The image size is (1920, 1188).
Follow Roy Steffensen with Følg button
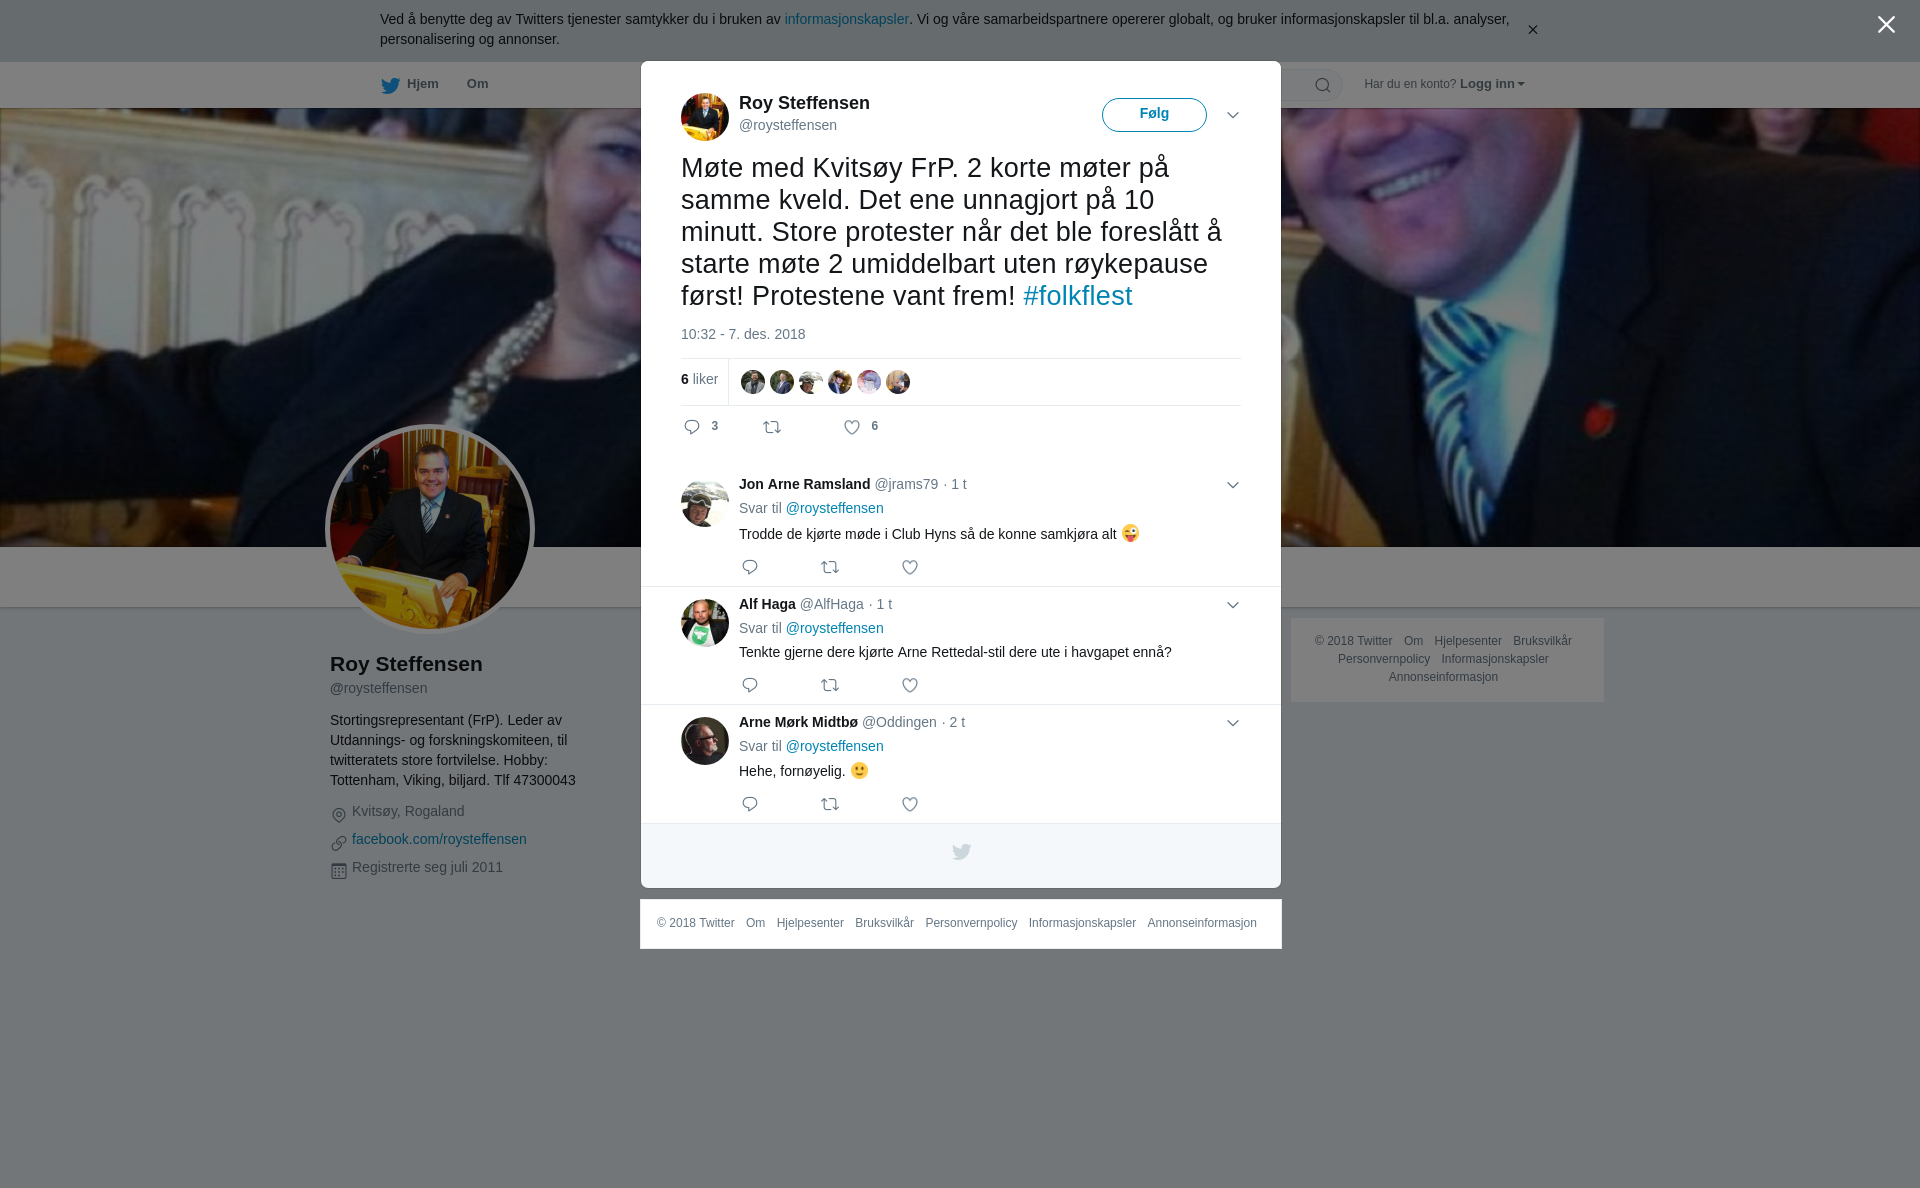point(1154,115)
